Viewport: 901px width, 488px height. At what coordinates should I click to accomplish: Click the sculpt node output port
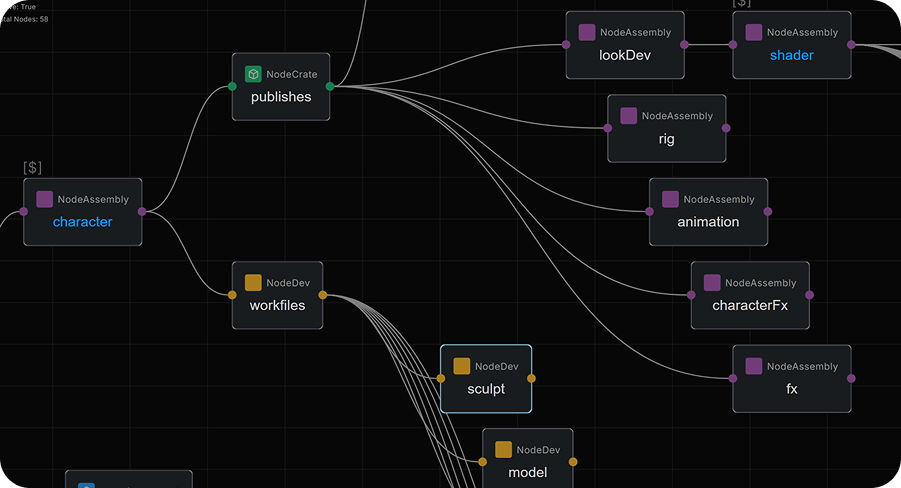coord(532,378)
